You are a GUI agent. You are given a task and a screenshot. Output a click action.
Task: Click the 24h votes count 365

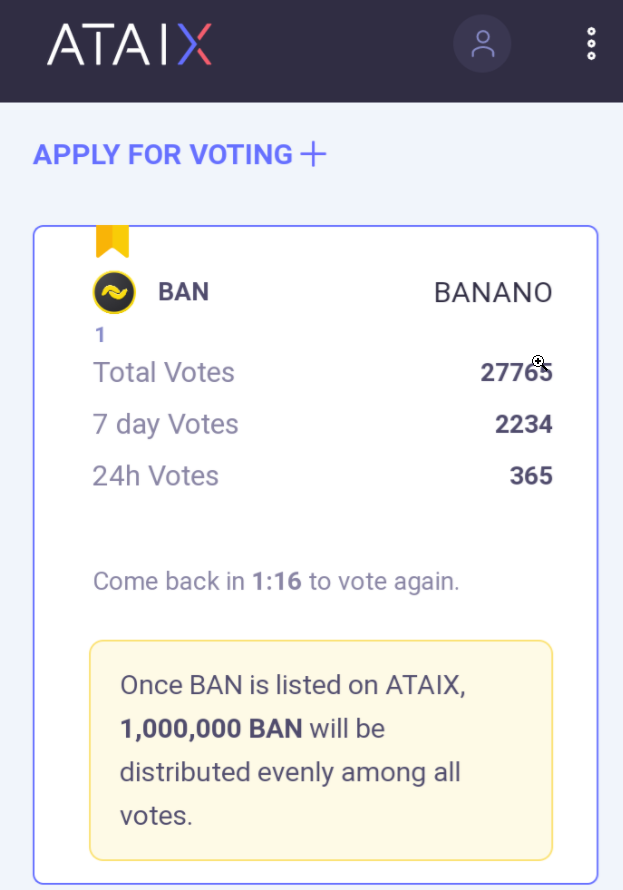[531, 476]
